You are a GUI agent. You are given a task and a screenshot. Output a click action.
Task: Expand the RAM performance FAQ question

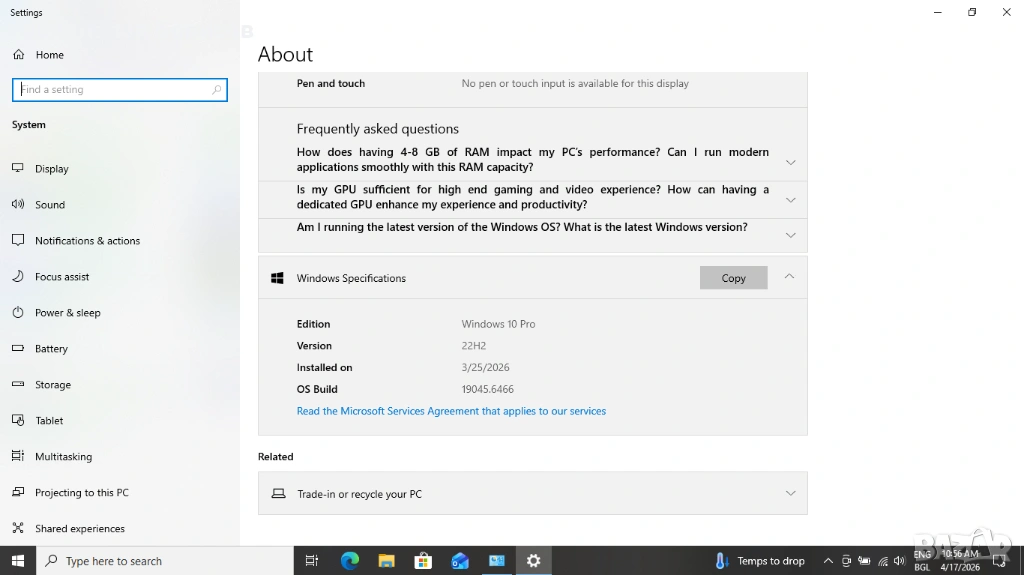[790, 162]
